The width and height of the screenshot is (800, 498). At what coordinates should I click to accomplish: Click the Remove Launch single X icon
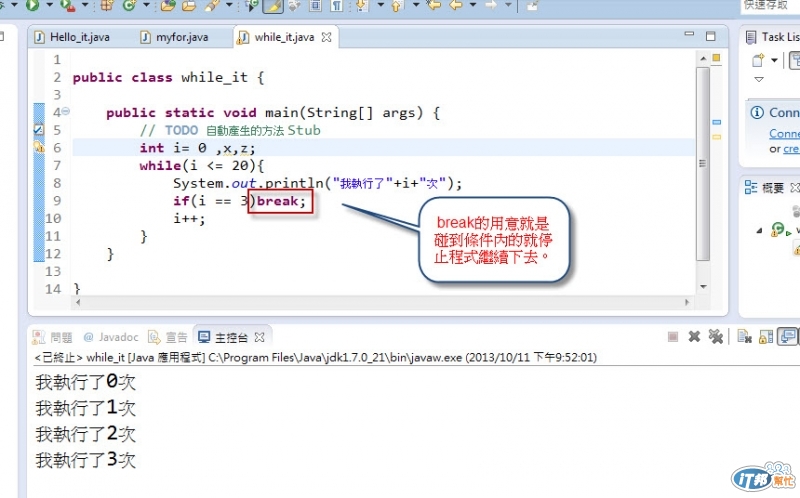tap(694, 337)
